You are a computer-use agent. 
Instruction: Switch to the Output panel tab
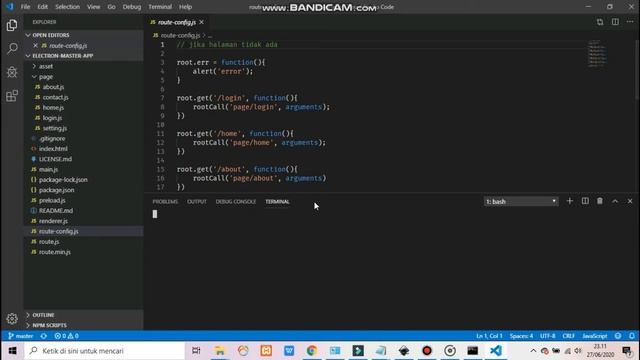197,202
